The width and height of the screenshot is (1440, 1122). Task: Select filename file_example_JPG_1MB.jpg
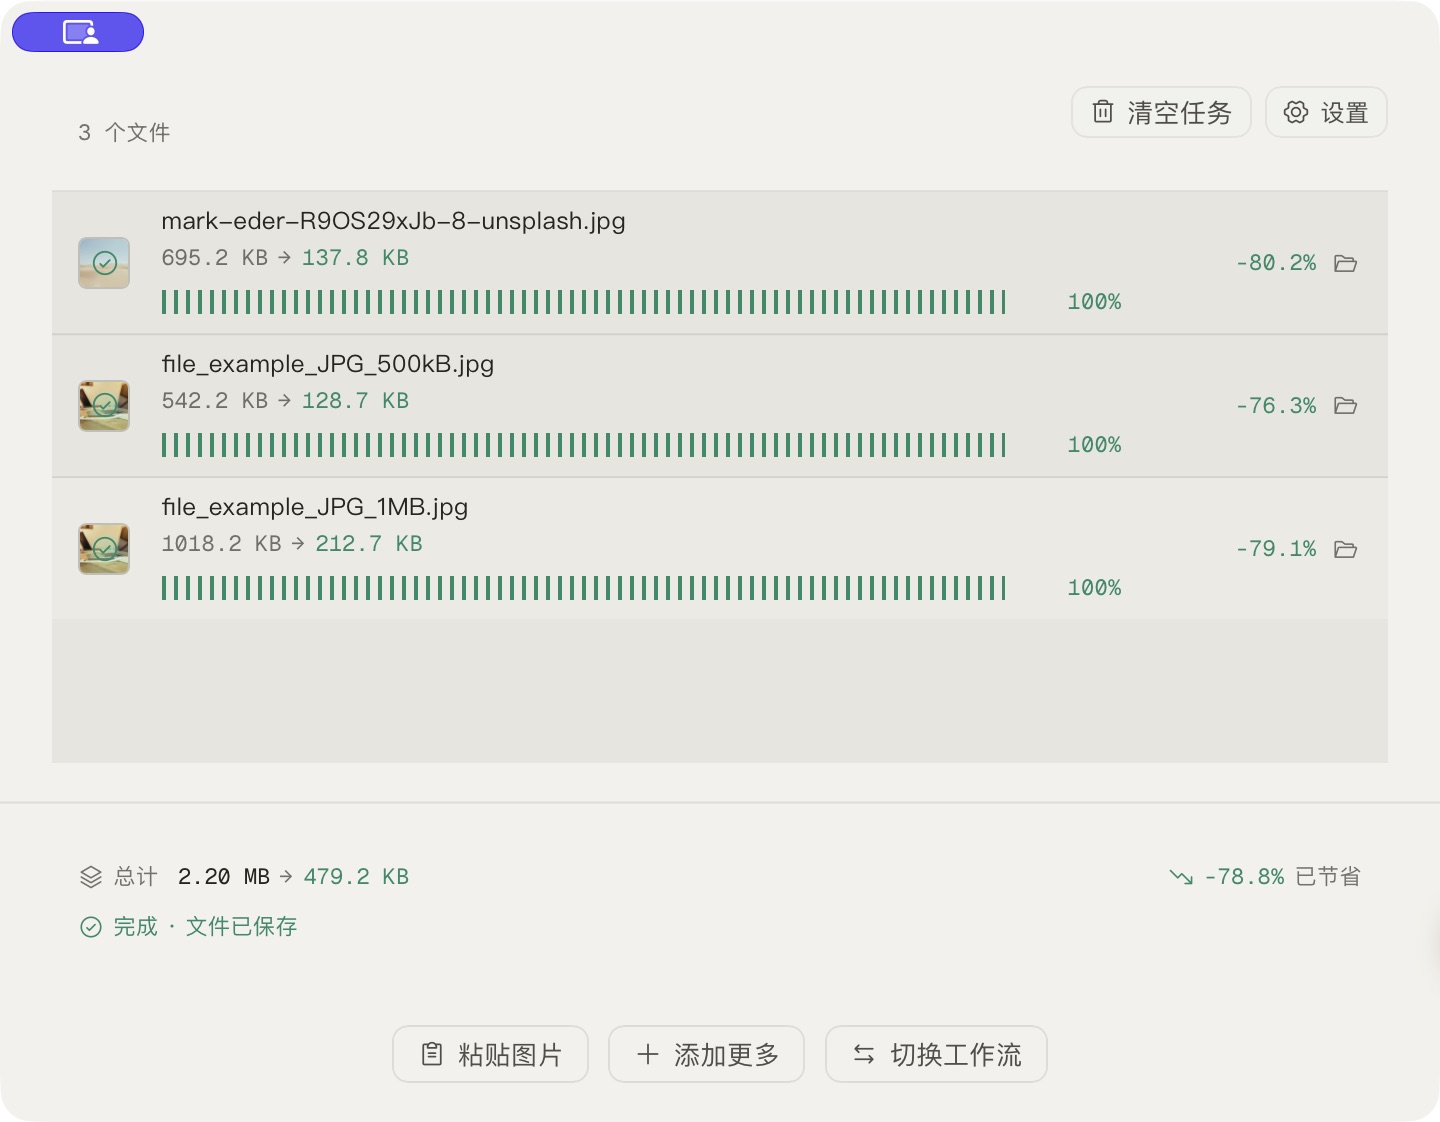tap(315, 507)
